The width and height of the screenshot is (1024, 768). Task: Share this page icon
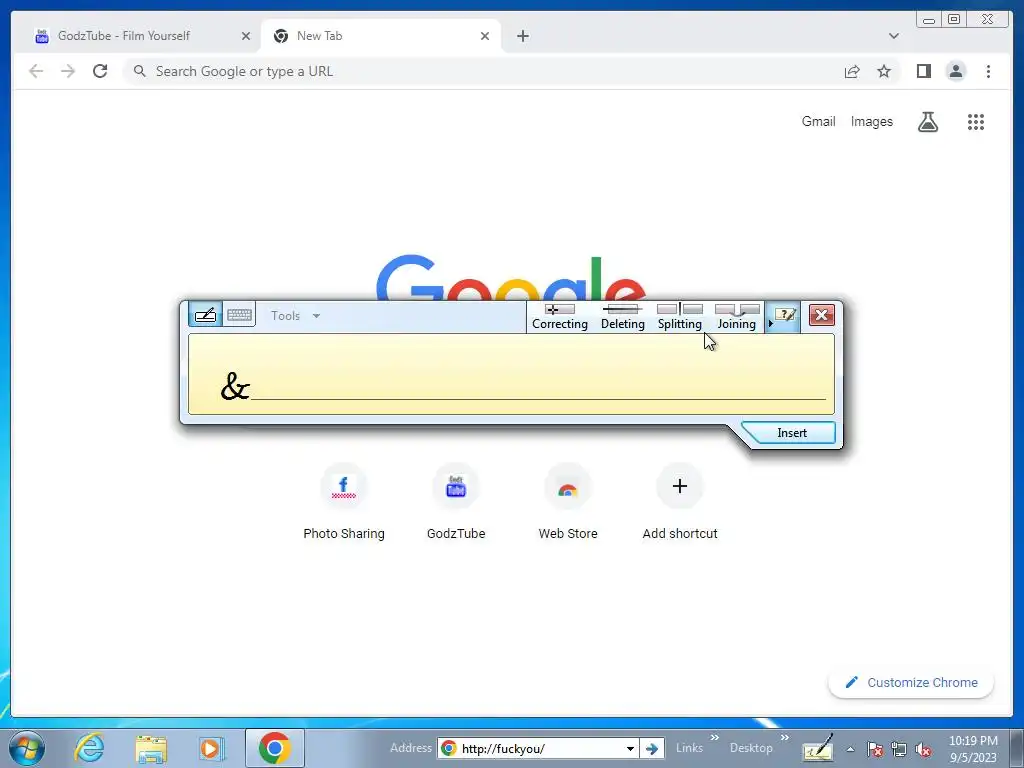point(852,71)
